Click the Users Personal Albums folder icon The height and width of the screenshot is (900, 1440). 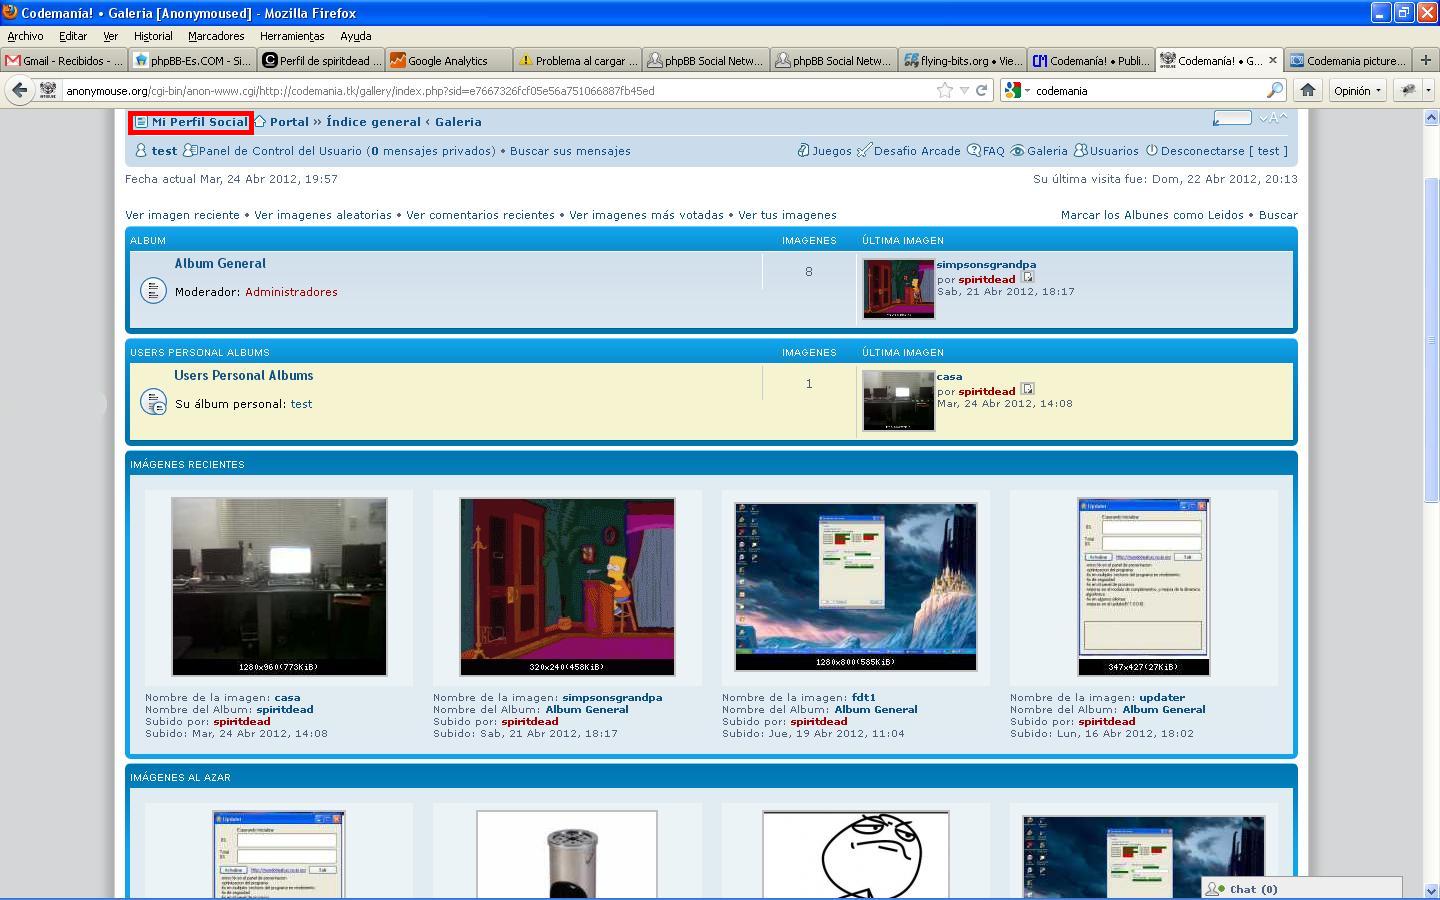(153, 402)
